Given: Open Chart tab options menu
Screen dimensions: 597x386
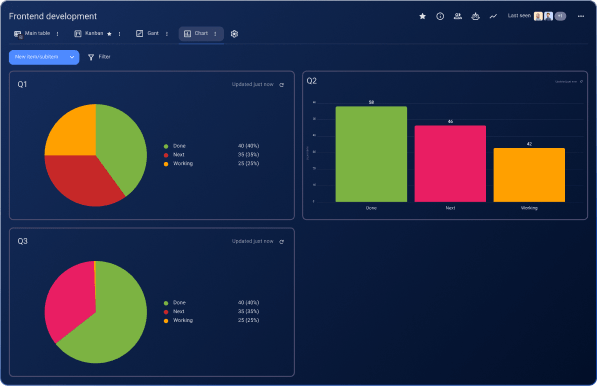Looking at the screenshot, I should 215,34.
